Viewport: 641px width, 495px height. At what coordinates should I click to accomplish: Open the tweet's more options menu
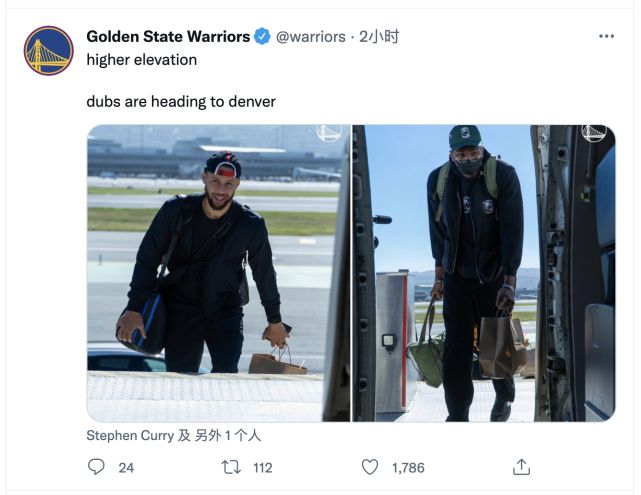pyautogui.click(x=606, y=36)
